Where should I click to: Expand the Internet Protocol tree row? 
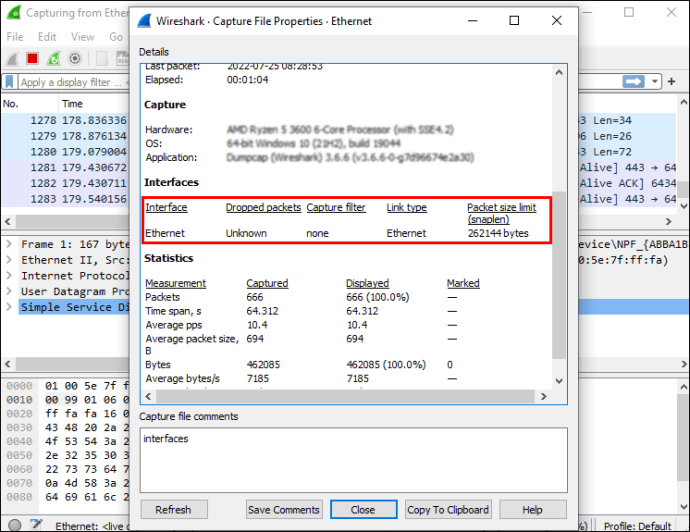[x=9, y=276]
